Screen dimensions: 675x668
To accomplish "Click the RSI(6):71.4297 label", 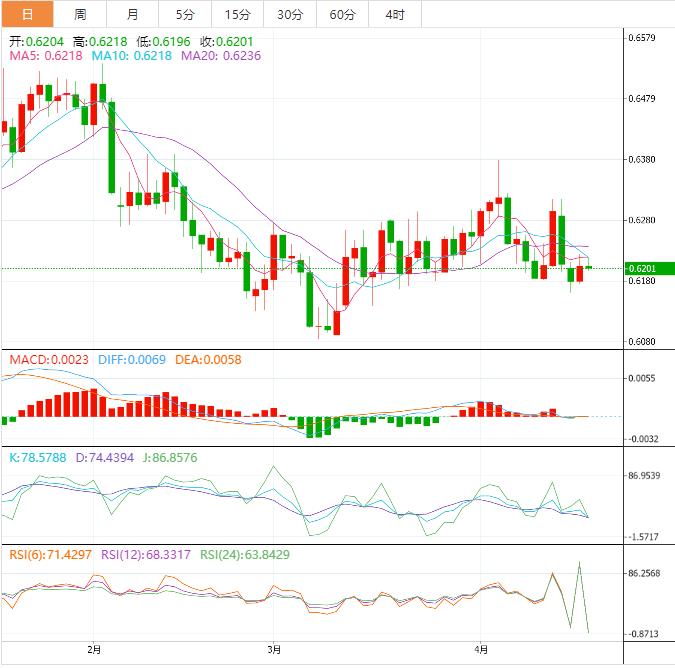I will [50, 554].
